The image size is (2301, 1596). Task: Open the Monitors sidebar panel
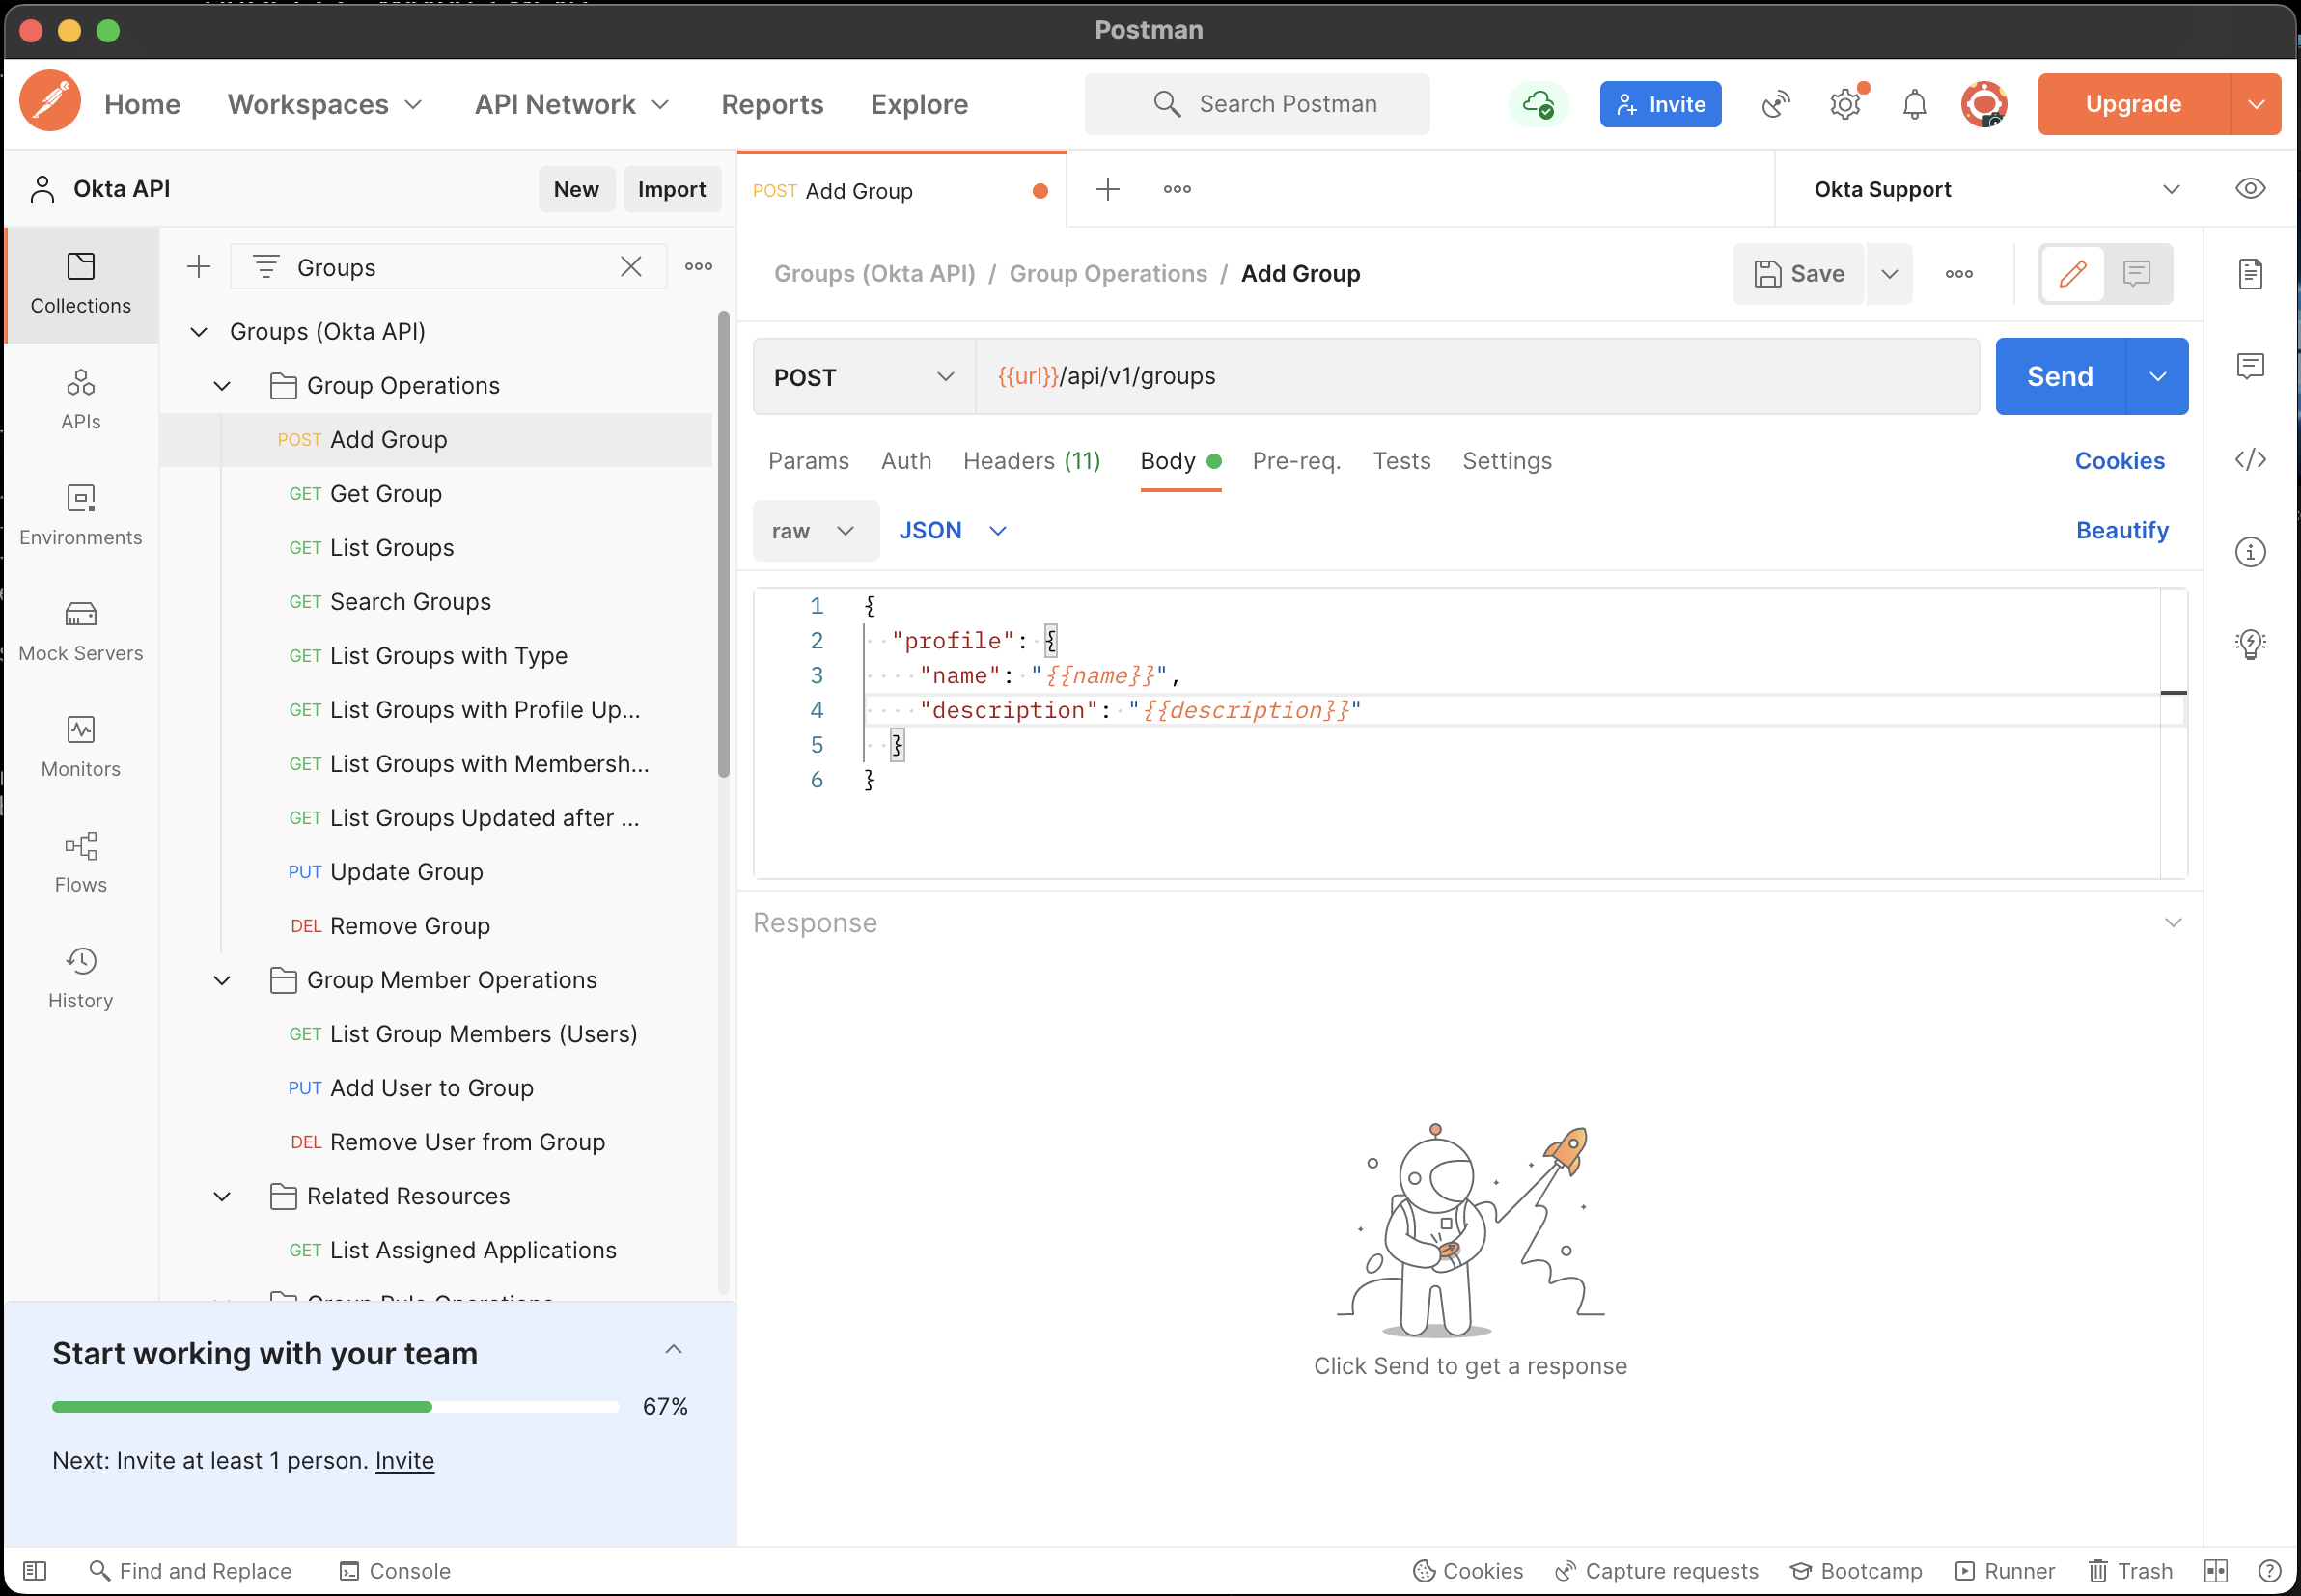[x=80, y=746]
